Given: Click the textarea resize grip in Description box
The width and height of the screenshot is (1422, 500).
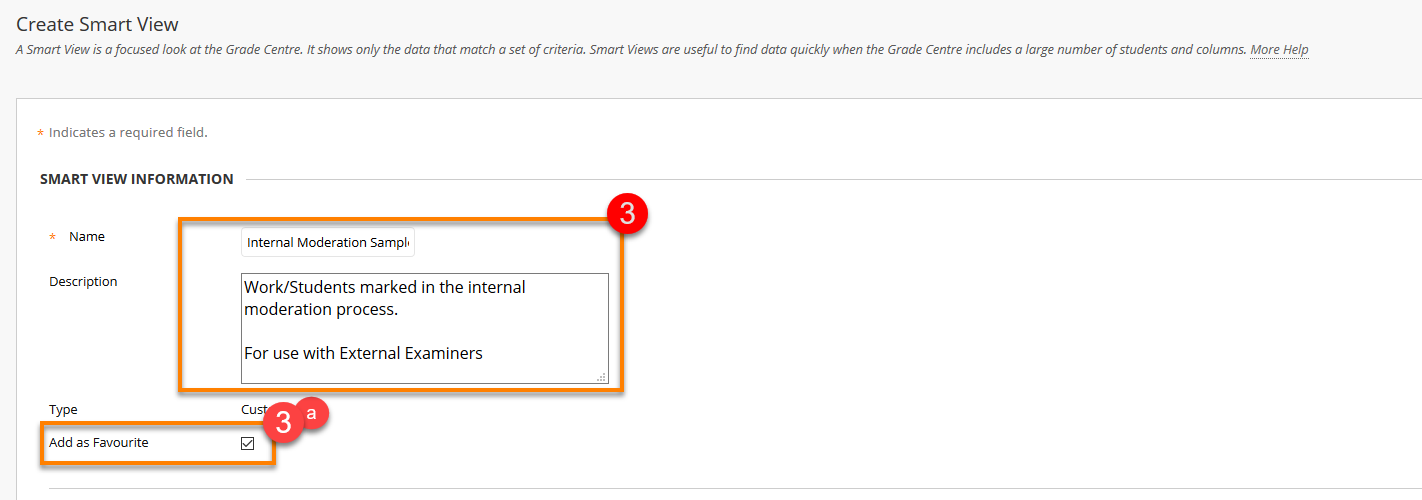Looking at the screenshot, I should point(602,377).
